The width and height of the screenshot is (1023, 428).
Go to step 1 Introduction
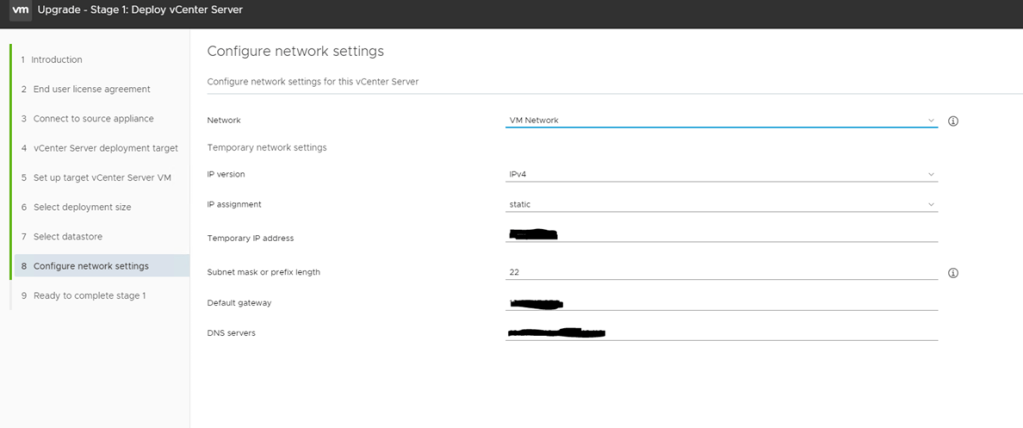[x=57, y=60]
